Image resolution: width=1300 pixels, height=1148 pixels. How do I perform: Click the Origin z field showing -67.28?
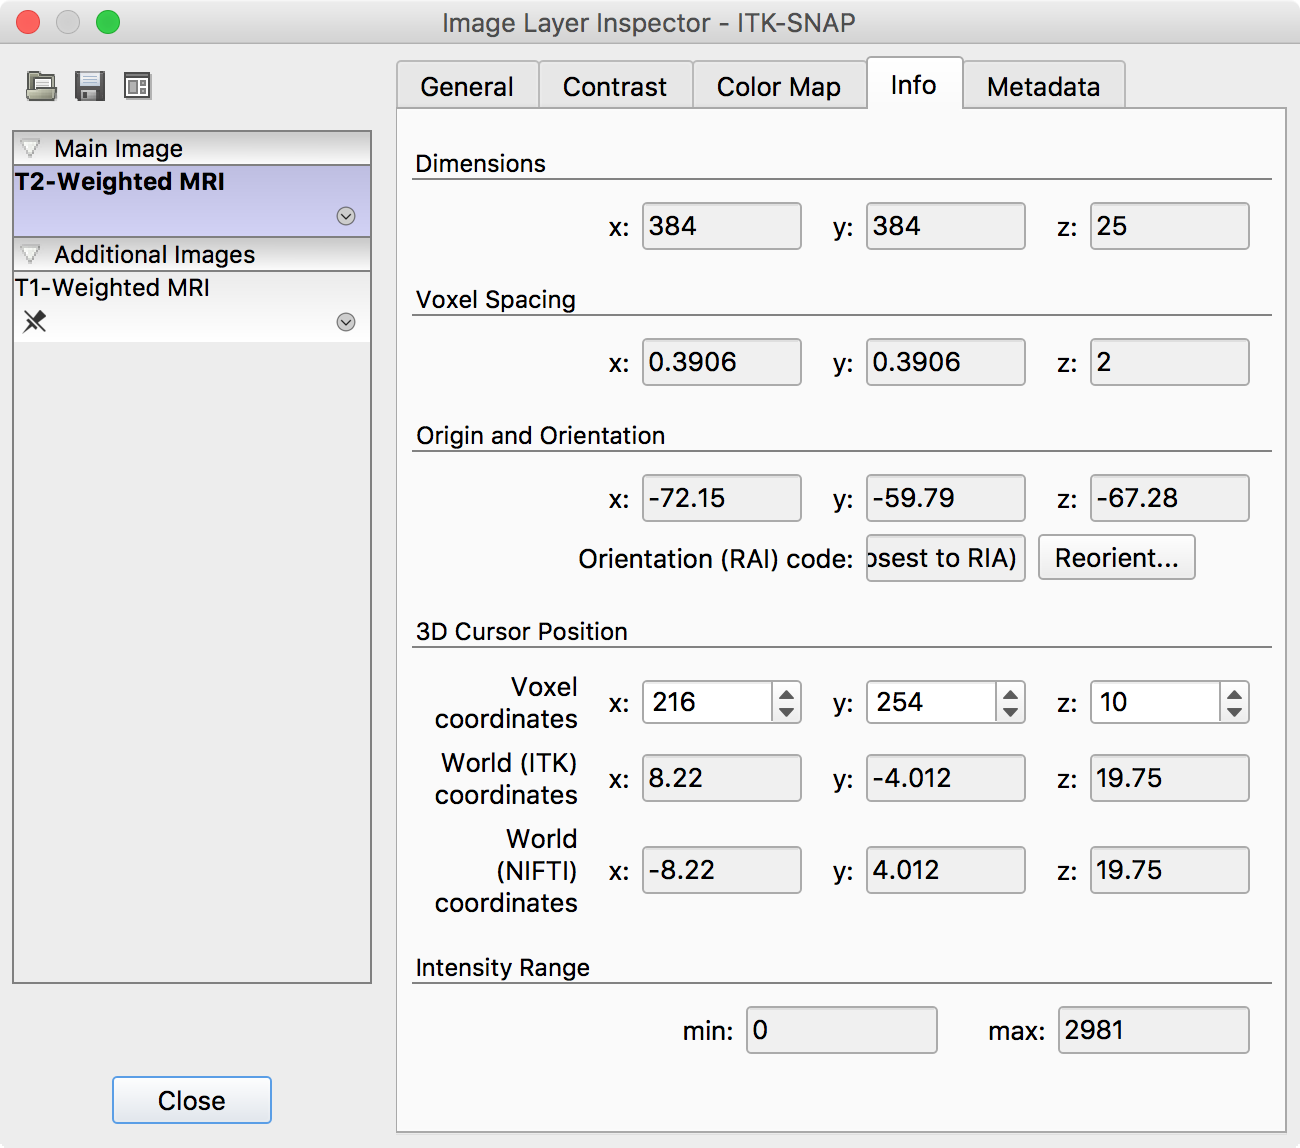click(x=1170, y=498)
